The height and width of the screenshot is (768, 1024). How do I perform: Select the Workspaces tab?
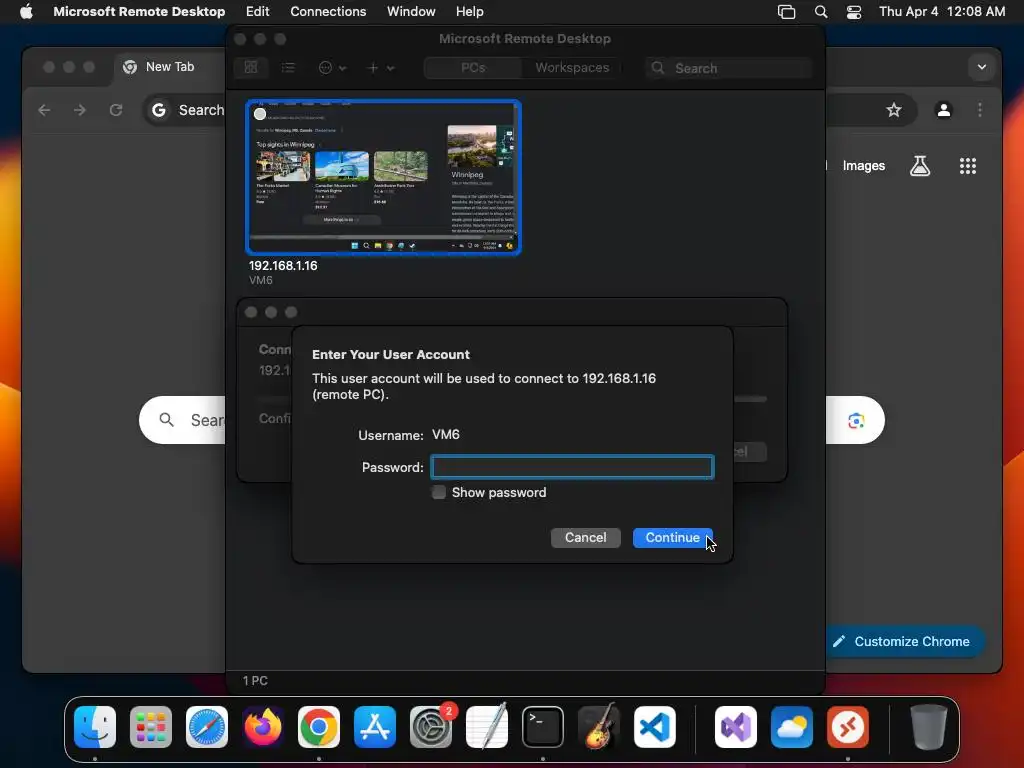click(572, 68)
